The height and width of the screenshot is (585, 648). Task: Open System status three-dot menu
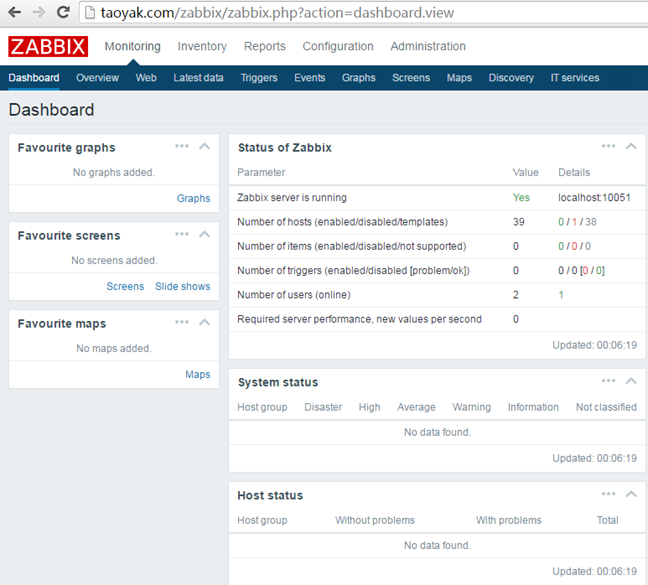point(608,381)
